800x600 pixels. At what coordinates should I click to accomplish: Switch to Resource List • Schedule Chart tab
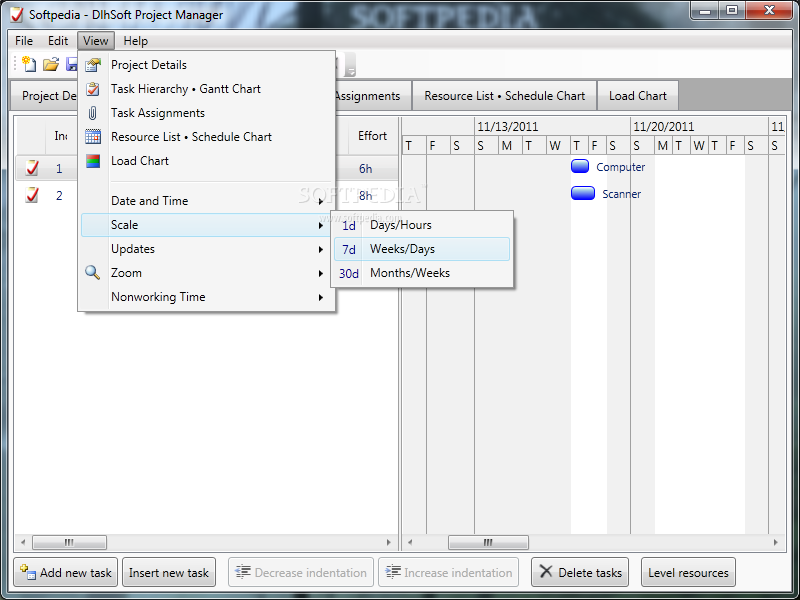point(505,96)
